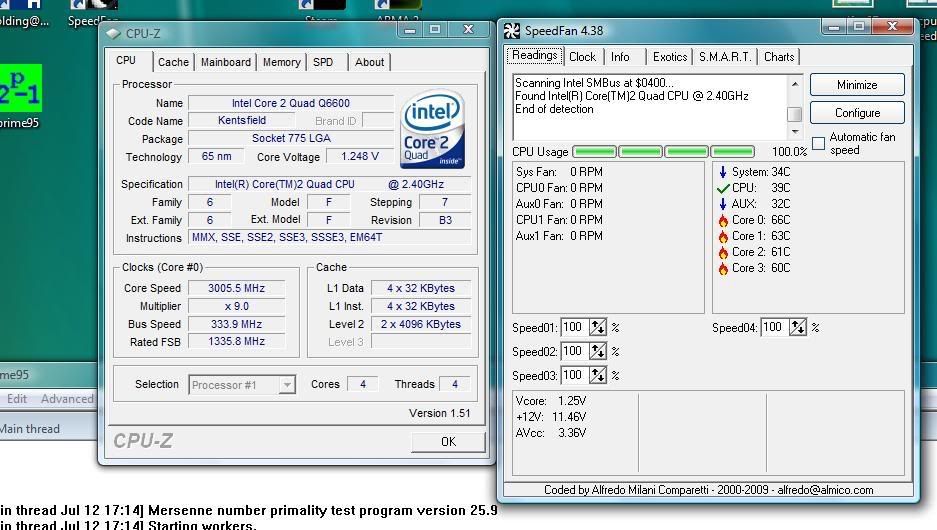The image size is (937, 530).
Task: Click the Main thread title in Prime95
Action: coord(30,428)
